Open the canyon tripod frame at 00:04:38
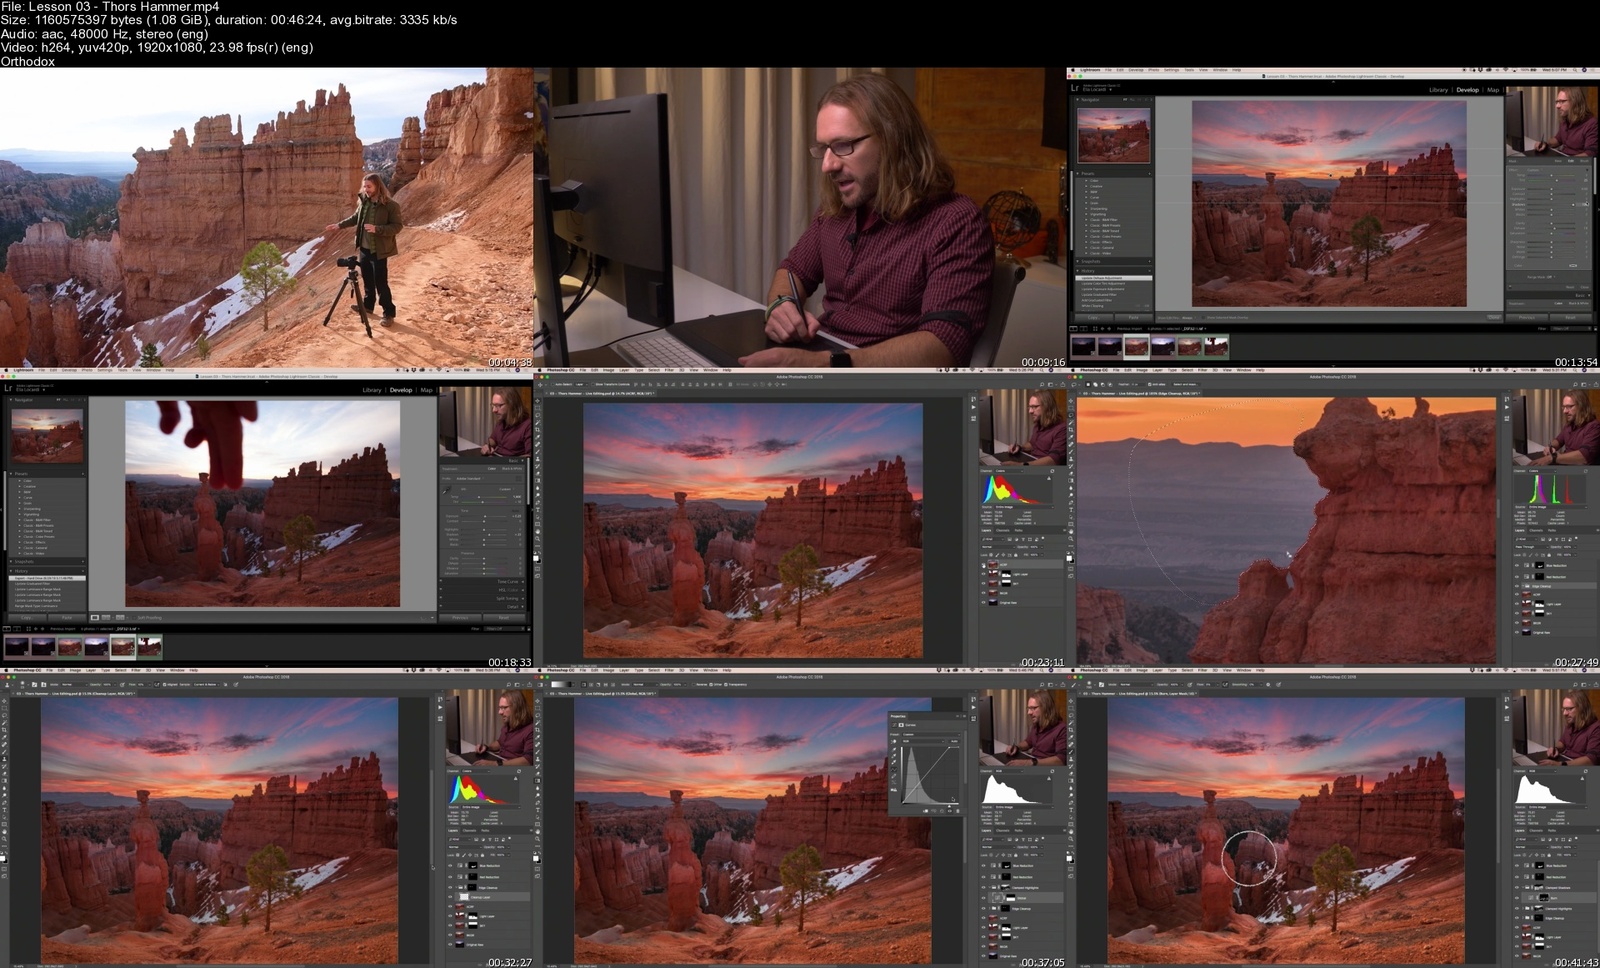 pyautogui.click(x=266, y=218)
